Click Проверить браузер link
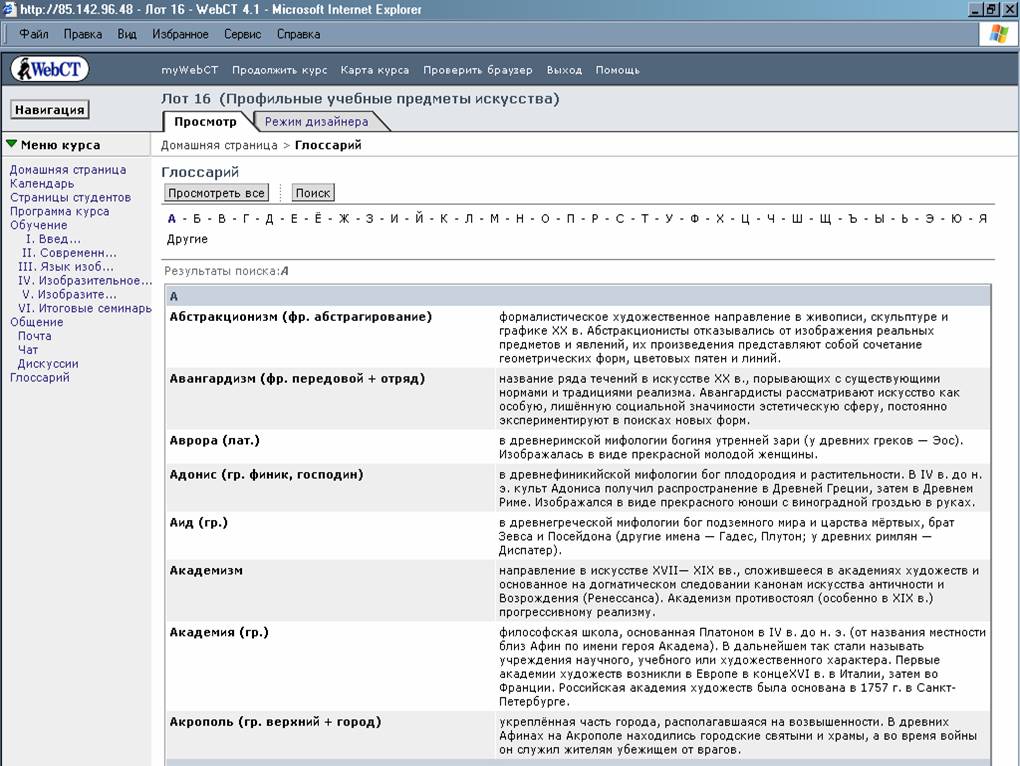Viewport: 1020px width, 766px height. 477,70
